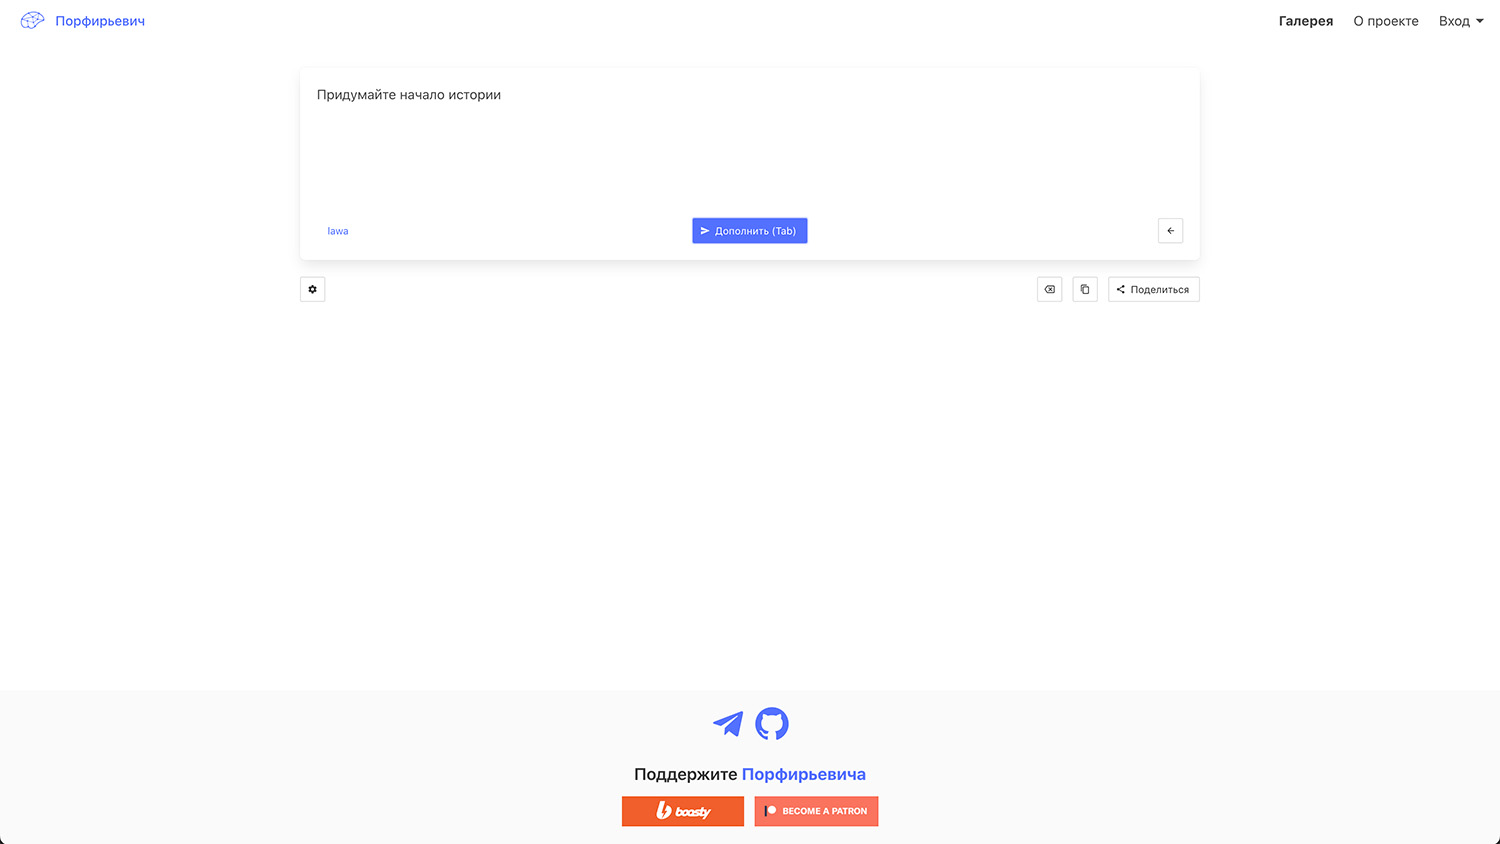Viewport: 1500px width, 844px height.
Task: Go to О проекте page
Action: [x=1385, y=21]
